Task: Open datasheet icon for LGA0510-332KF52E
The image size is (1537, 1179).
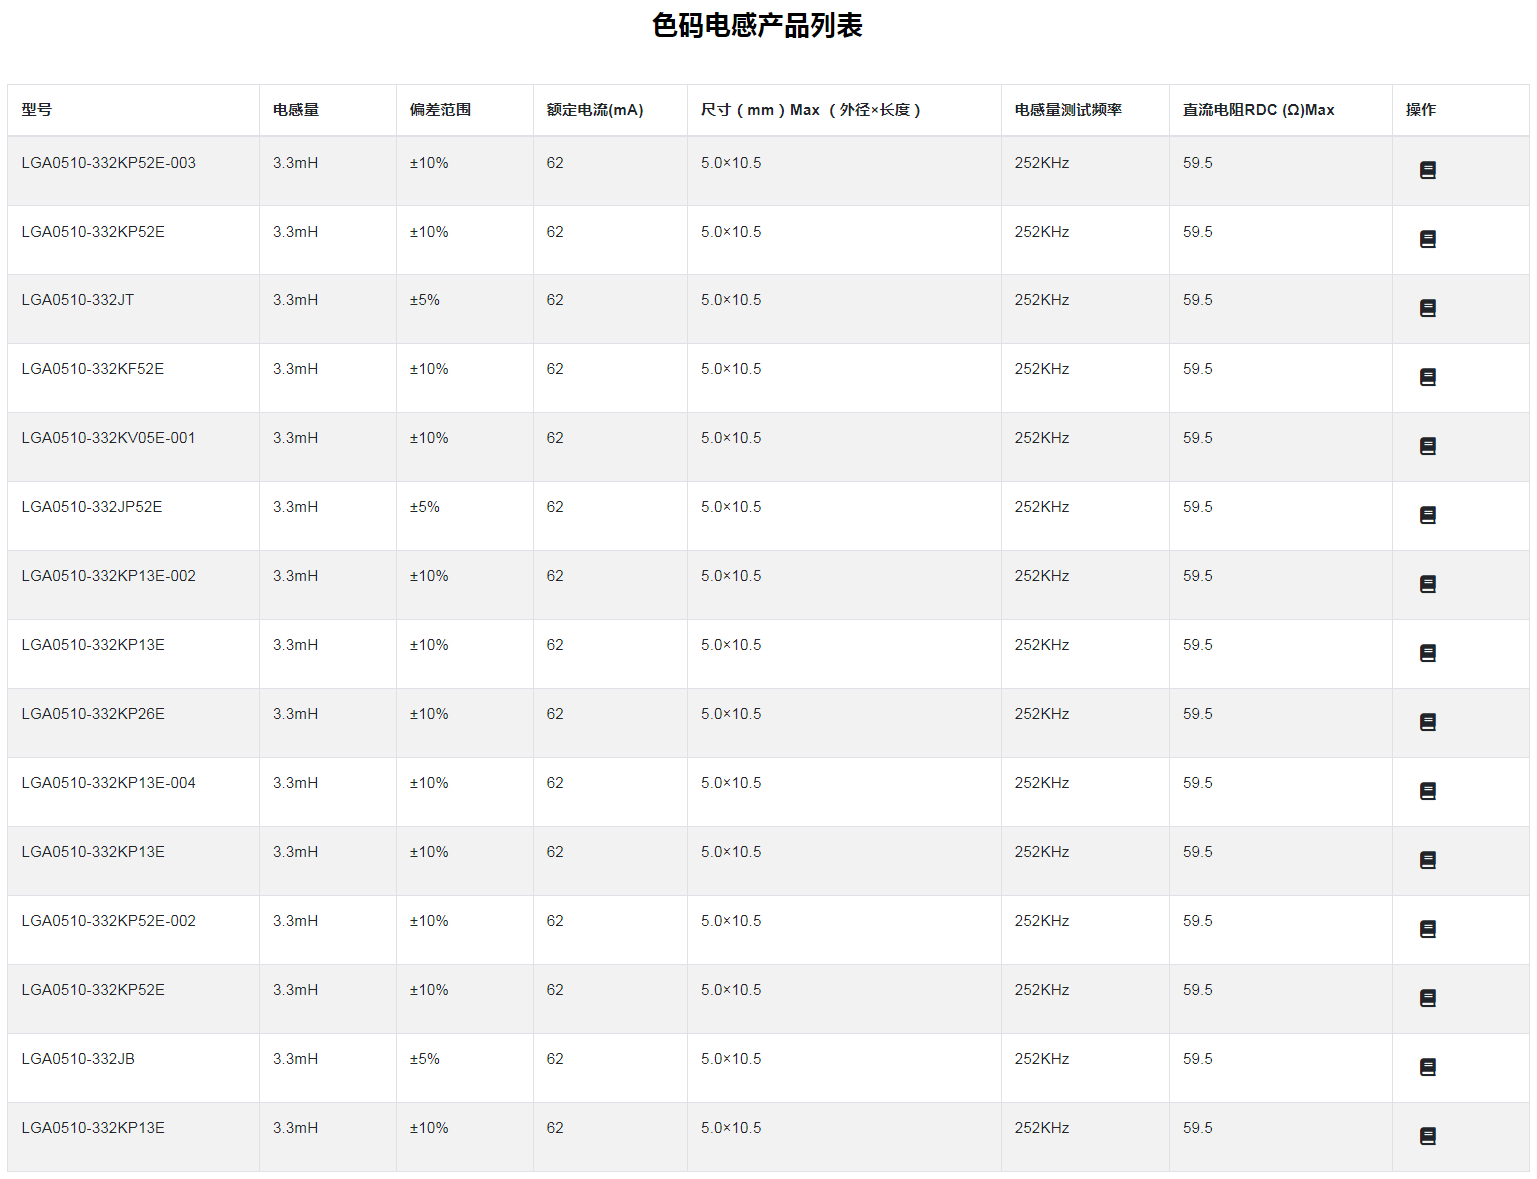Action: 1427,377
